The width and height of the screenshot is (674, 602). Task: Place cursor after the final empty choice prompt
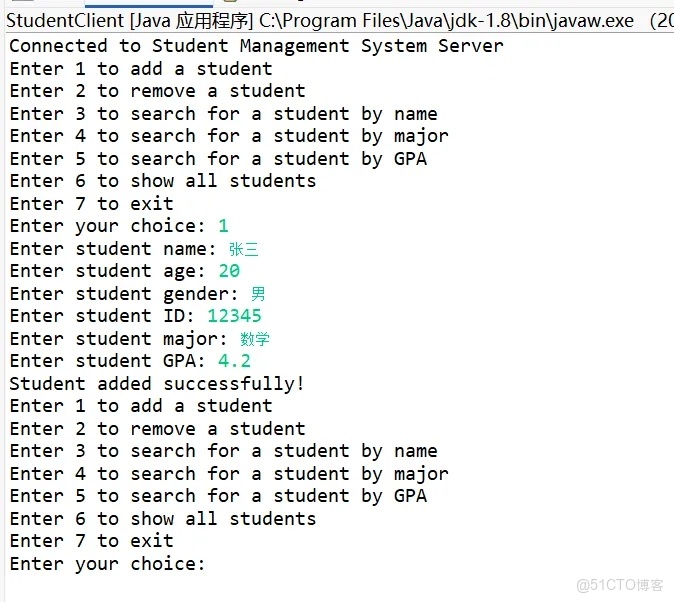coord(212,564)
